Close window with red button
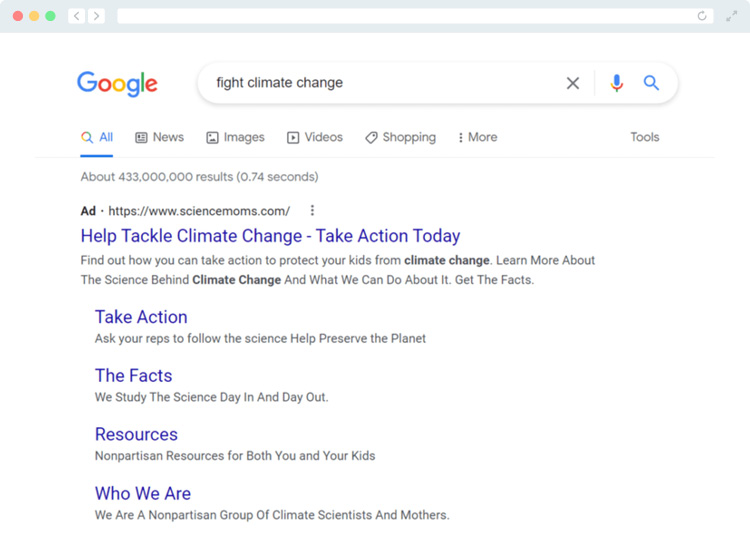The width and height of the screenshot is (750, 555). (18, 16)
